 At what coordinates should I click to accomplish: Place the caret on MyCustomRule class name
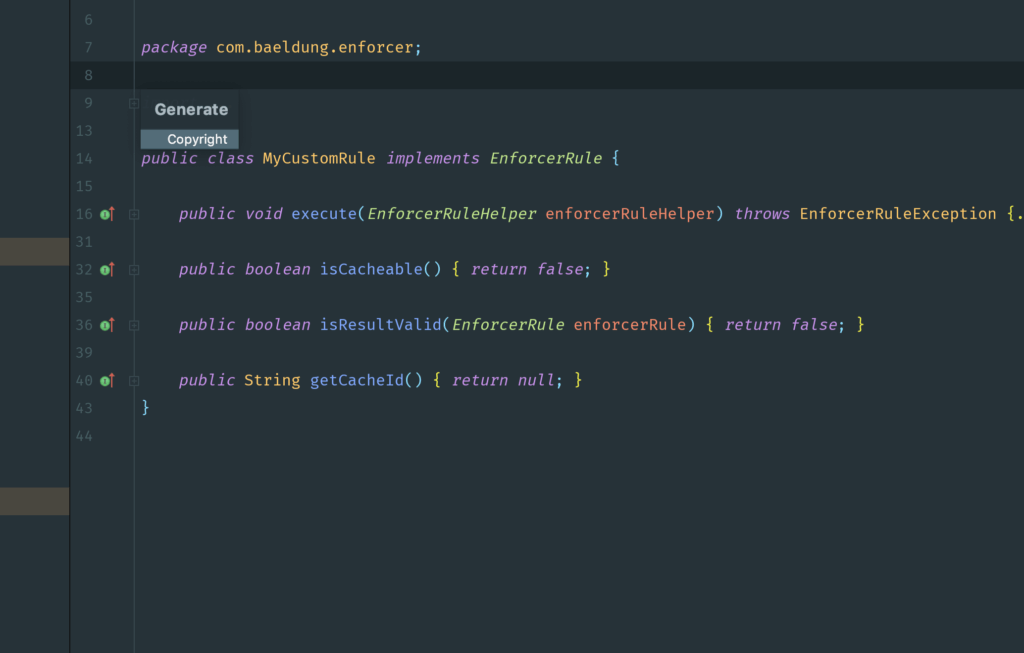tap(316, 158)
